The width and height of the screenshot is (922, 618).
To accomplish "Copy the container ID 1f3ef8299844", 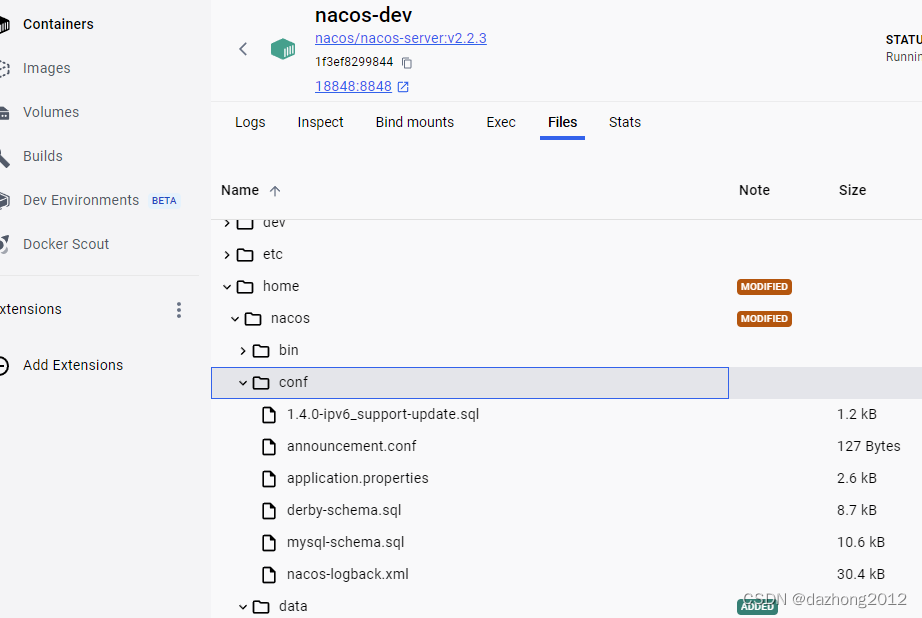I will pos(407,62).
